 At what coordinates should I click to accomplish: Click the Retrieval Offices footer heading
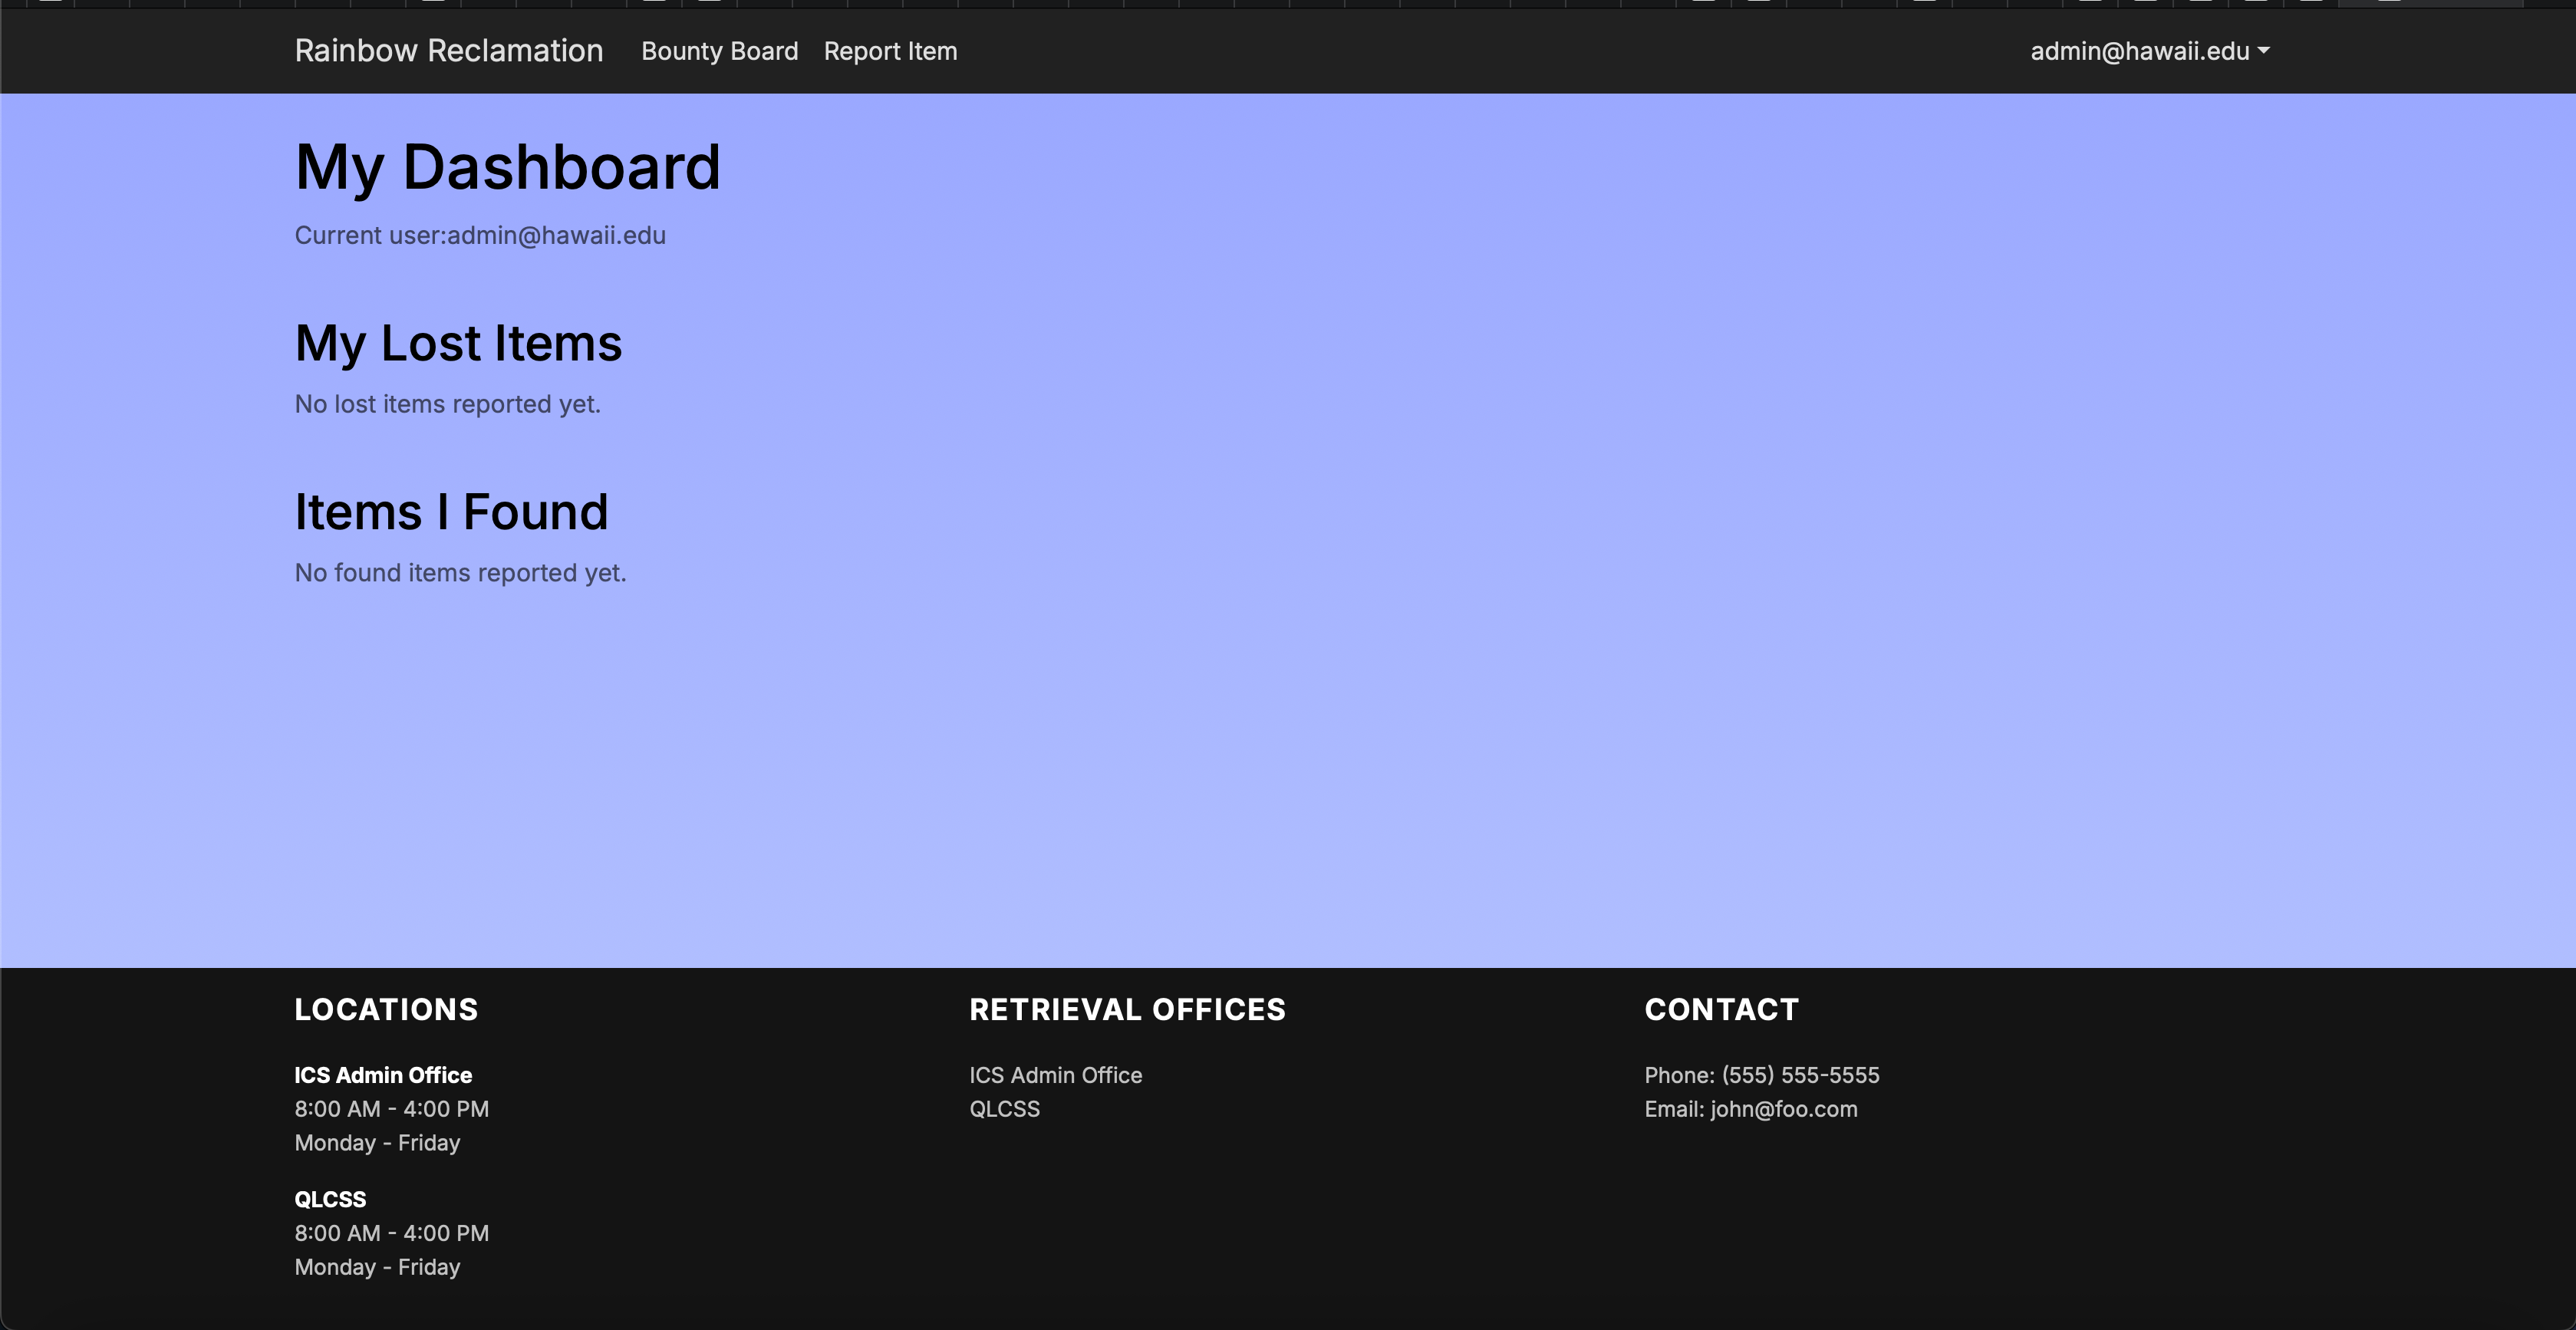[x=1127, y=1009]
